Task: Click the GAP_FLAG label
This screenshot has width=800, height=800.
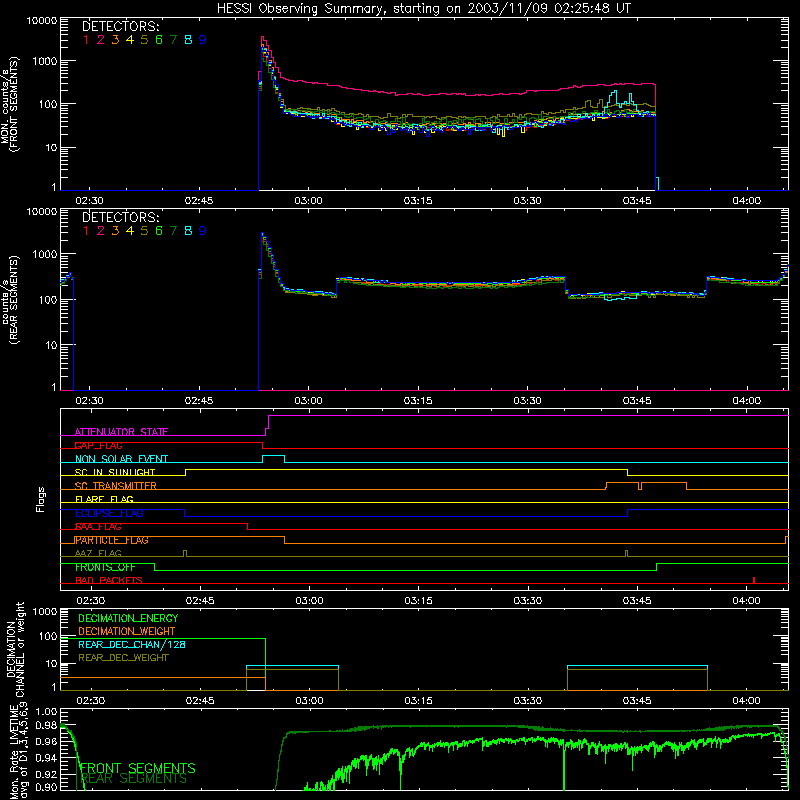Action: [98, 445]
